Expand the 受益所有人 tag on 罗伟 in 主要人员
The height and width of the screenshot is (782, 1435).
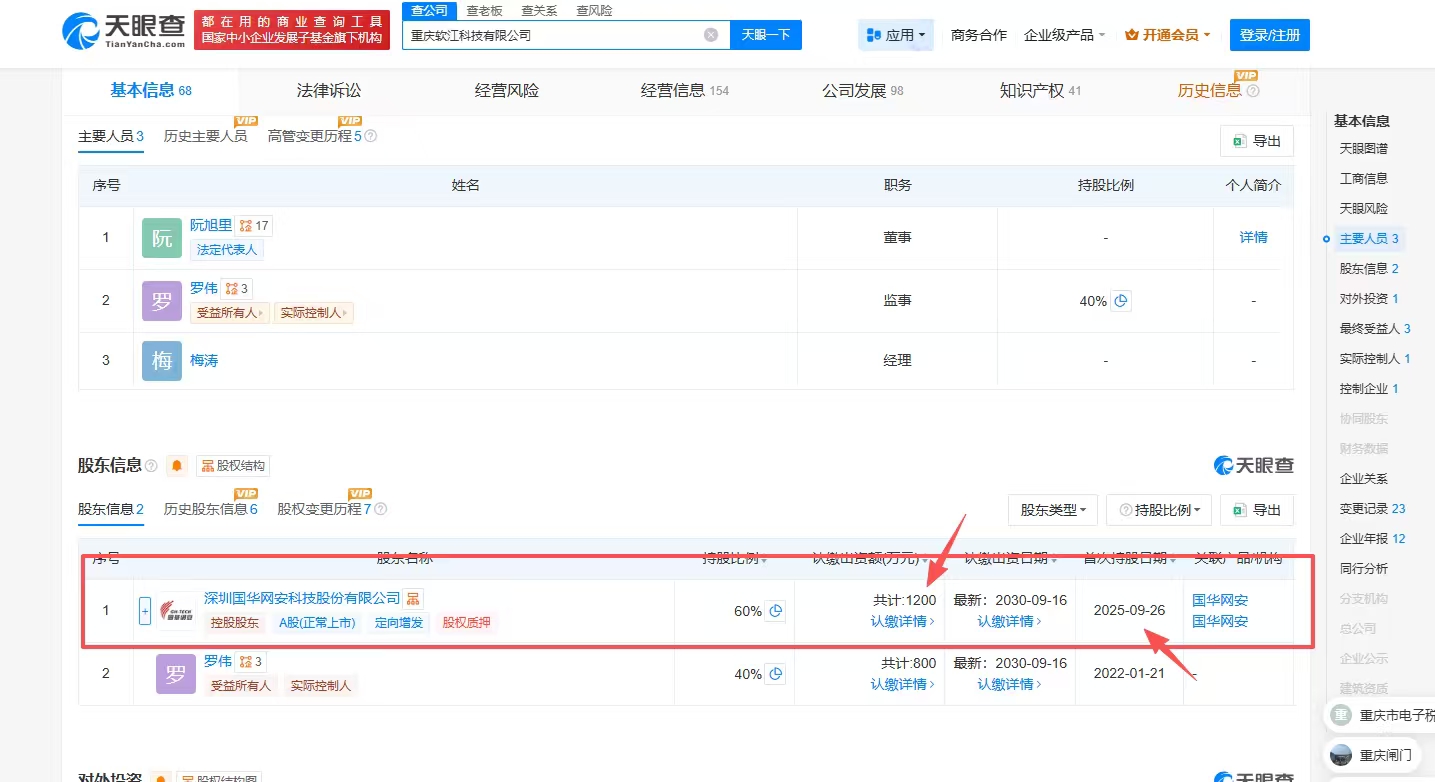(x=230, y=313)
